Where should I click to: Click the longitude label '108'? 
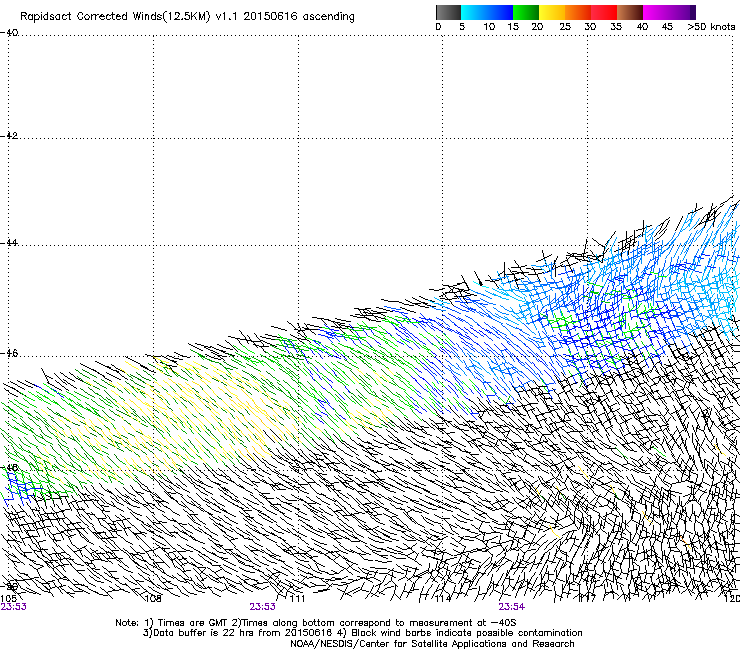(153, 599)
